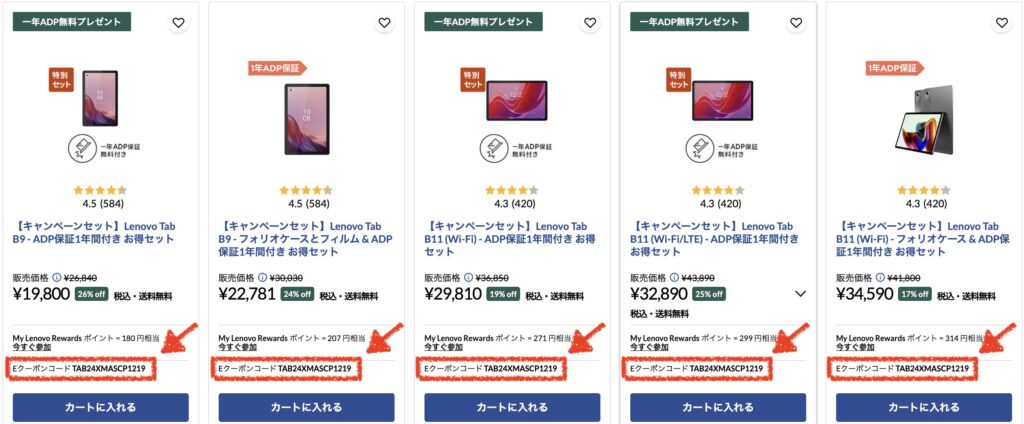
Task: Open Lenovo Tab B11 (Wi-Fi/LTE) product title
Action: (x=714, y=238)
